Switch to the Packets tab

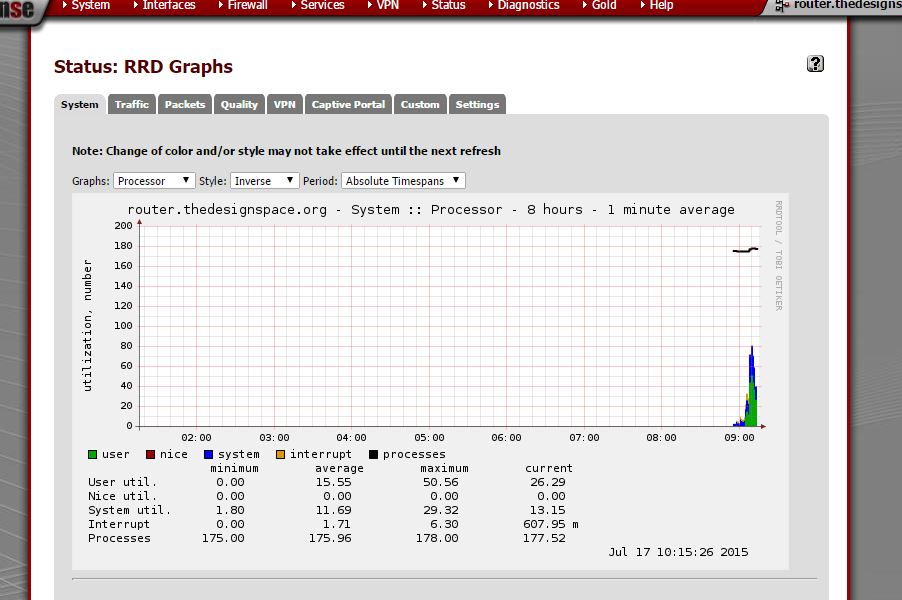185,105
